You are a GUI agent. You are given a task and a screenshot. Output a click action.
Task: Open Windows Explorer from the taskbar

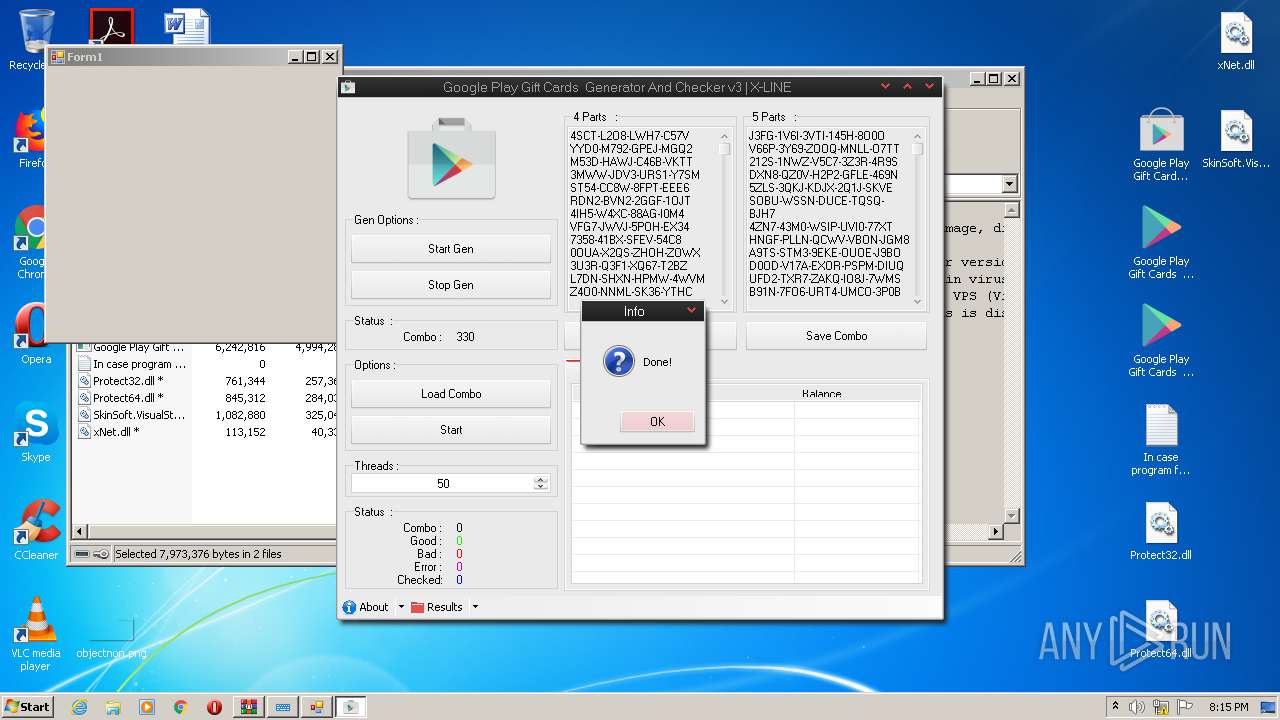tap(113, 707)
